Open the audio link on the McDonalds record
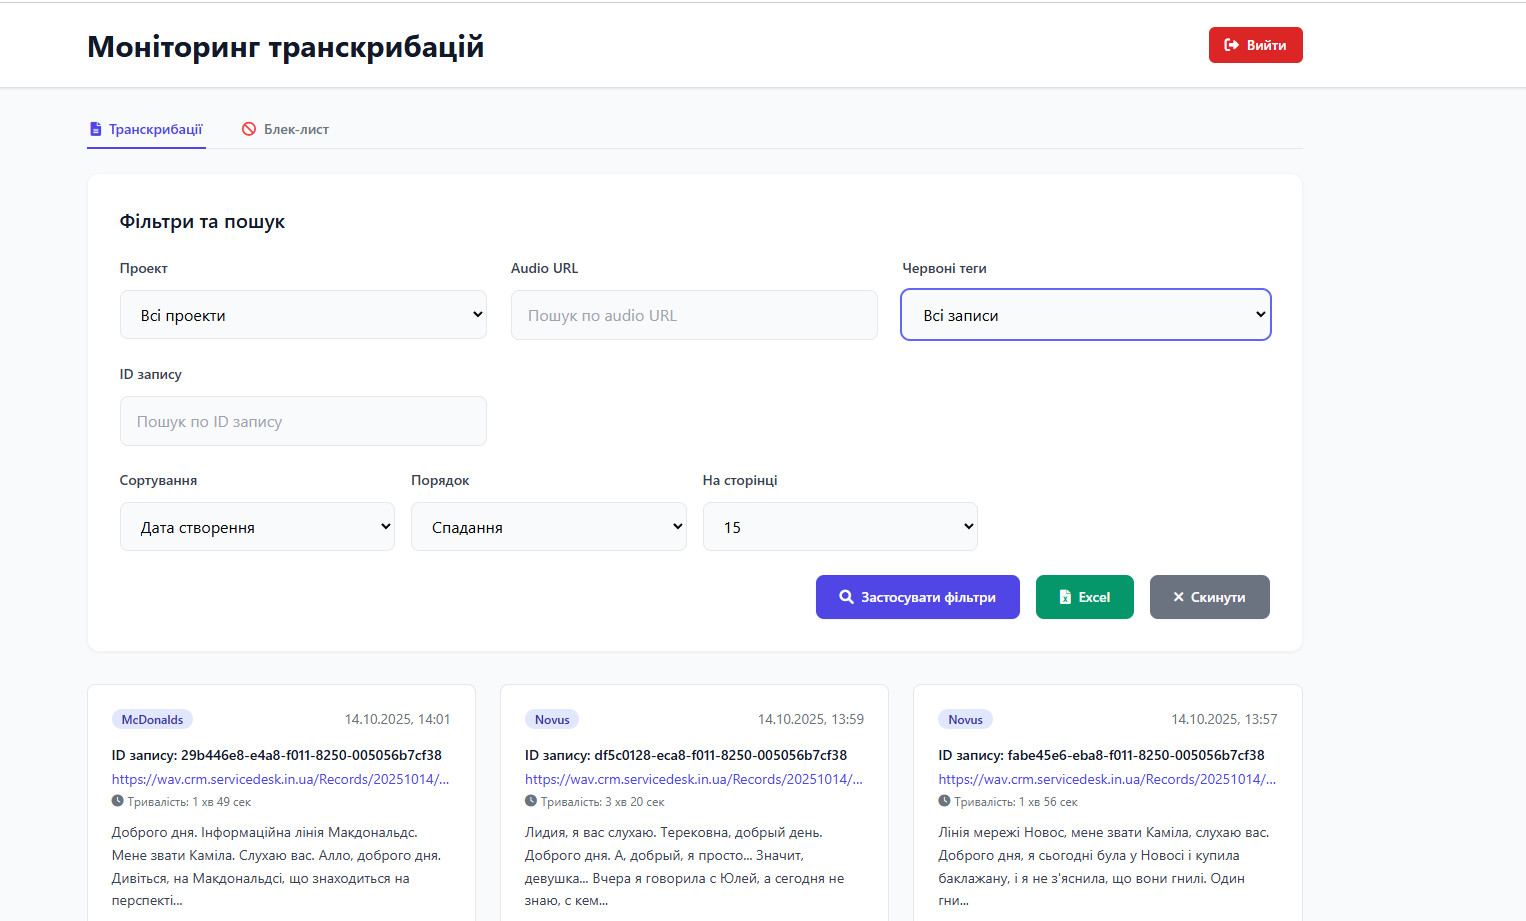Image resolution: width=1526 pixels, height=921 pixels. [280, 778]
